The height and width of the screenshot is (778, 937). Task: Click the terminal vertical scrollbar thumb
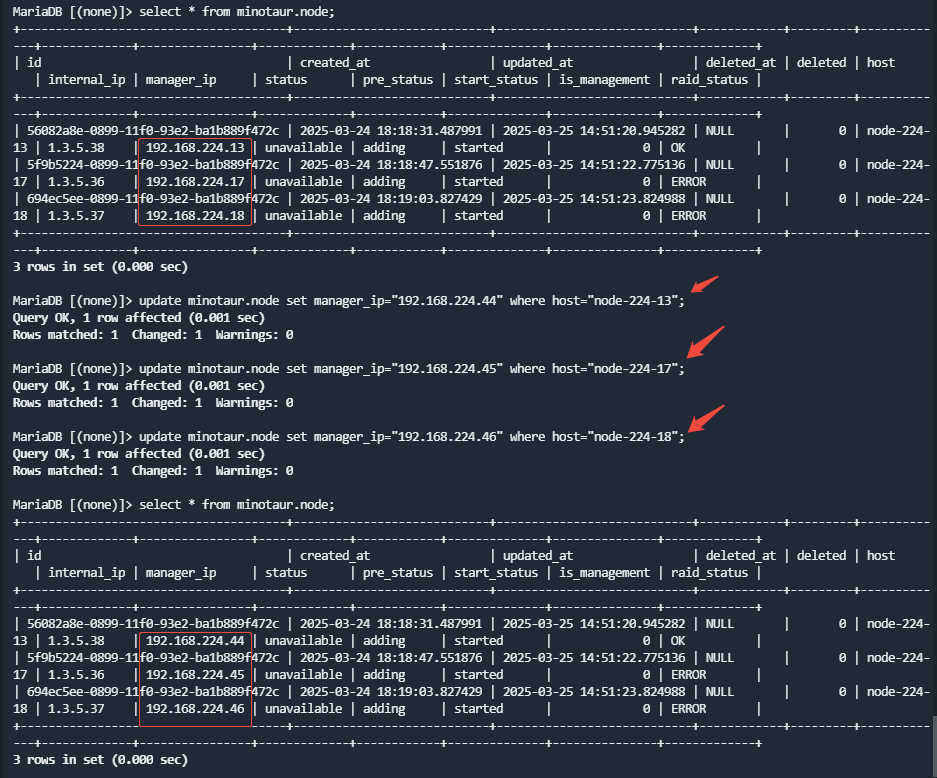pos(933,746)
